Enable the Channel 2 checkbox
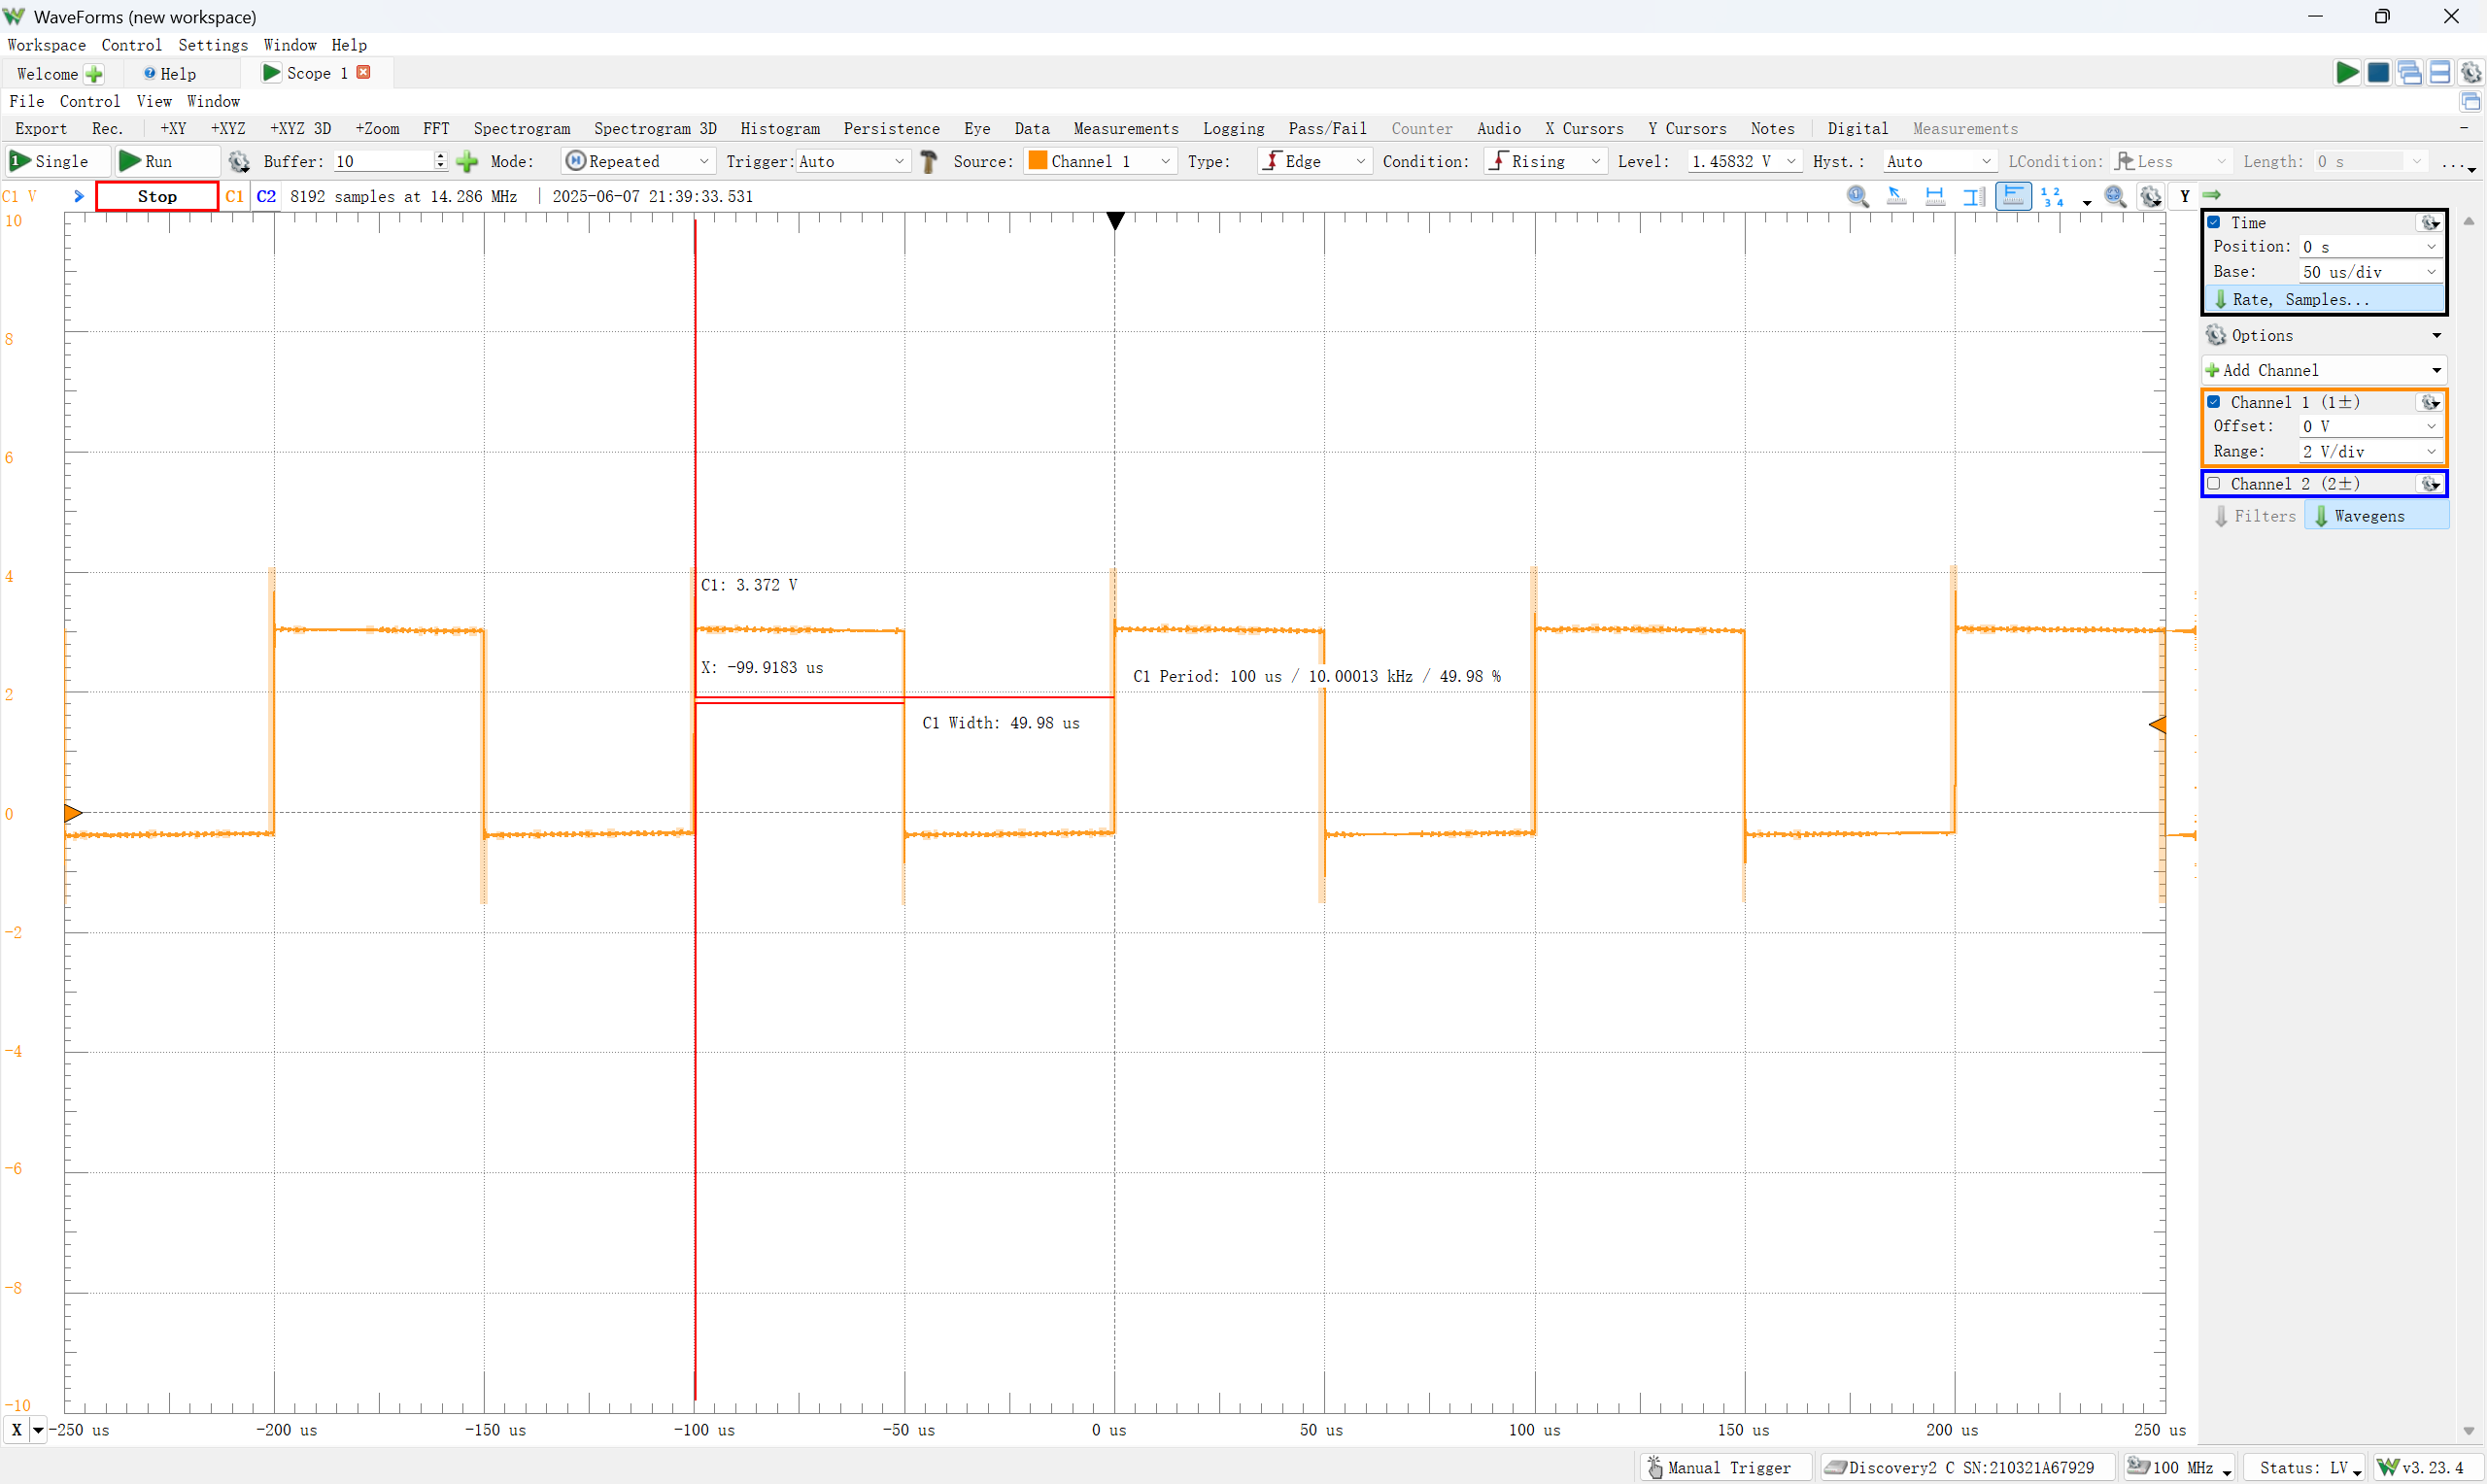Screen dimensions: 2487x1484 point(2214,484)
